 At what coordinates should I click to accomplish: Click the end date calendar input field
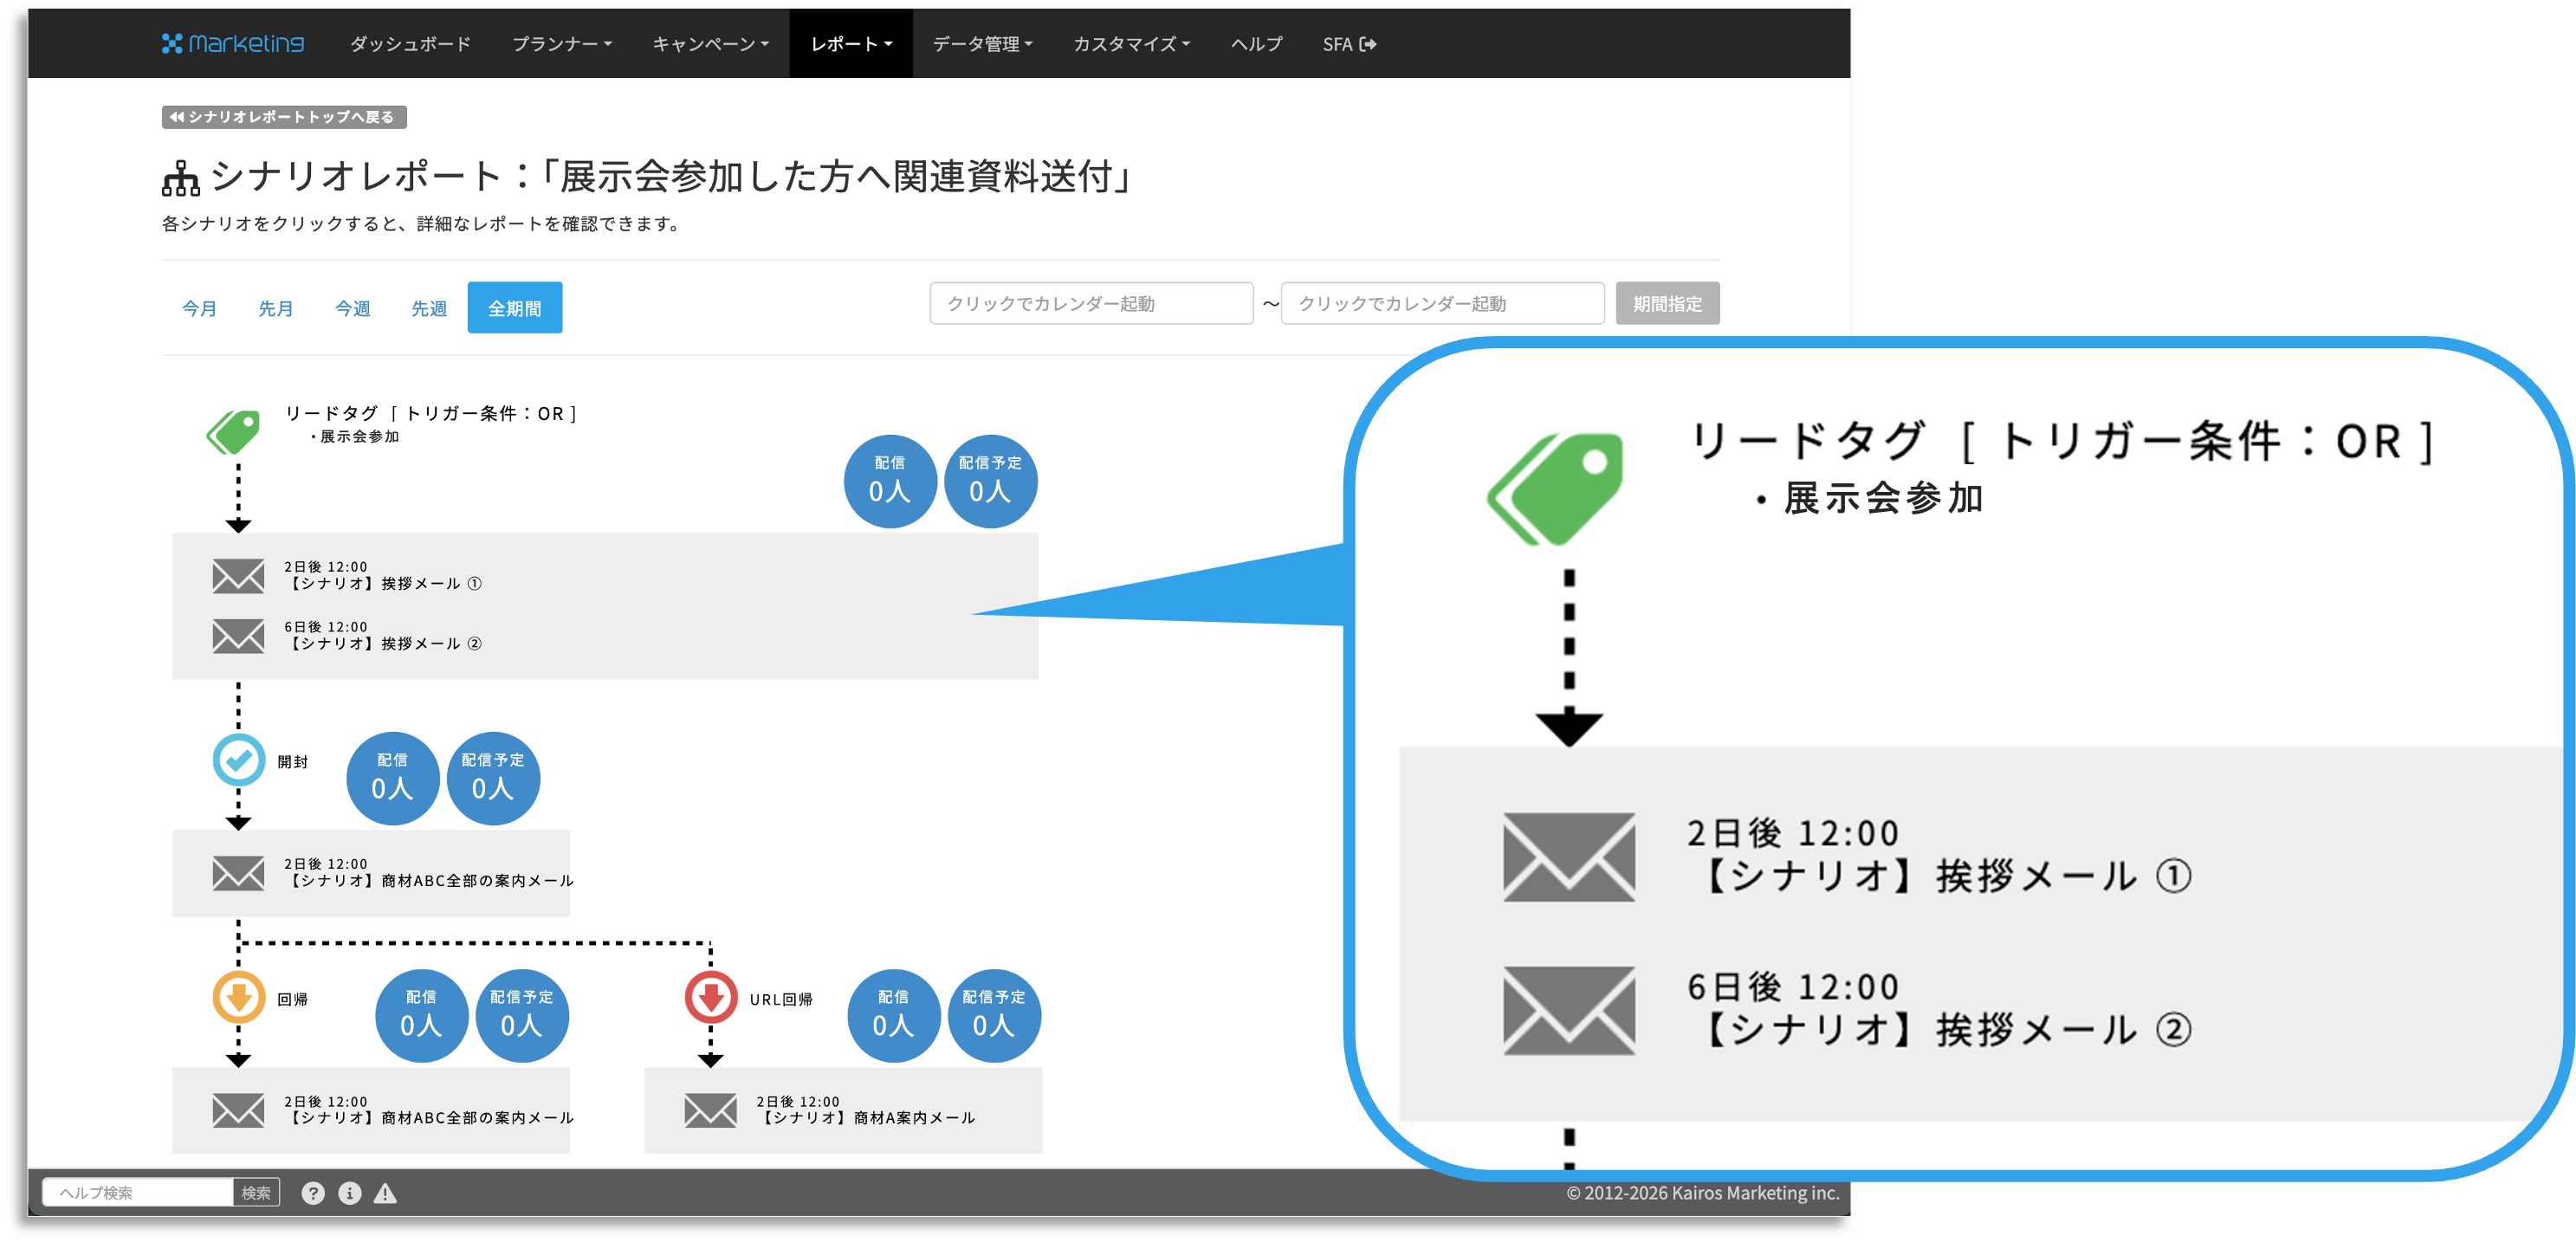coord(1442,304)
